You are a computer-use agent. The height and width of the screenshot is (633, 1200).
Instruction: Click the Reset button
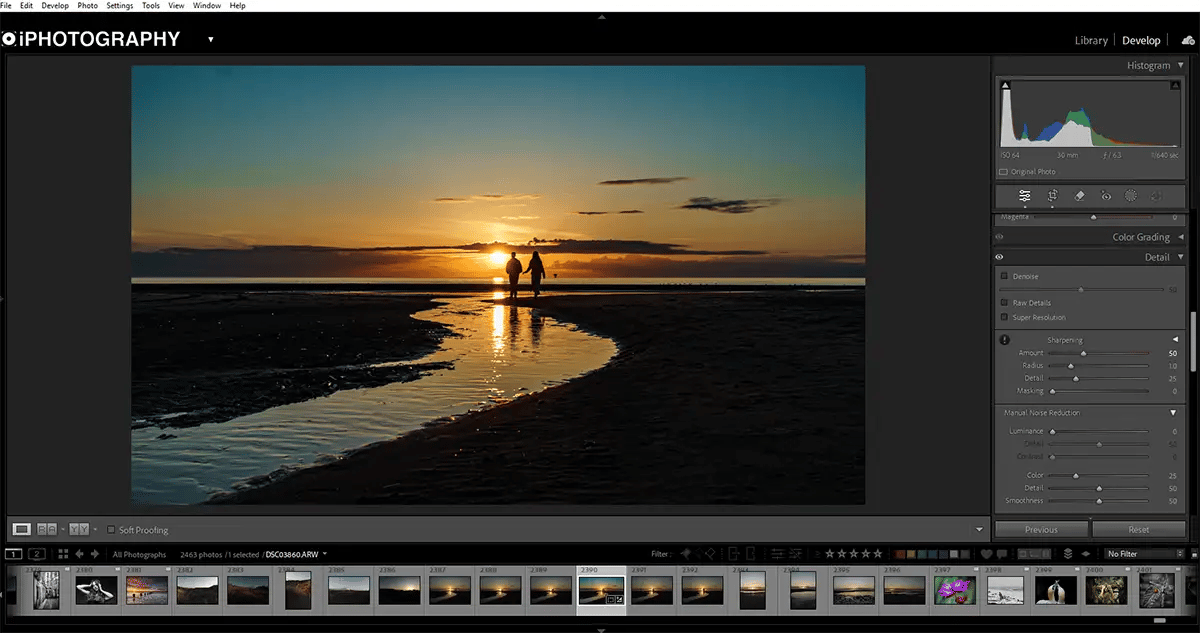coord(1139,530)
